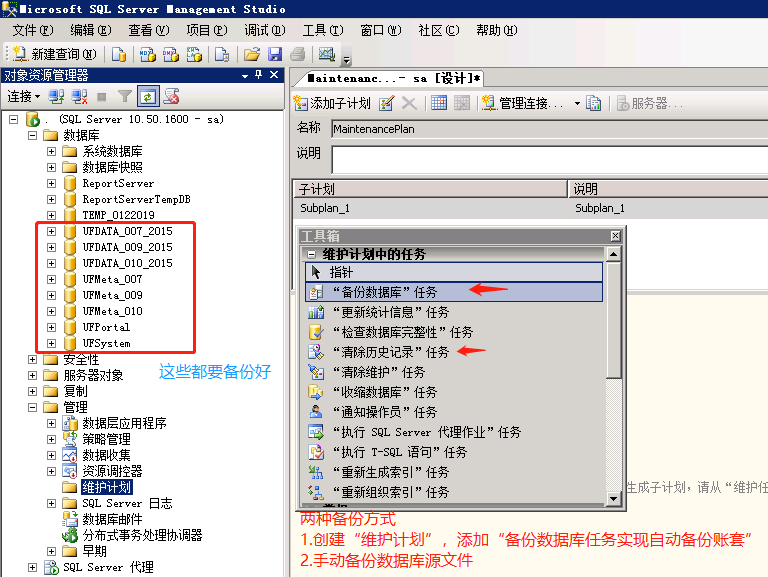Viewport: 768px width, 577px height.
Task: Open the Project menu
Action: 207,30
